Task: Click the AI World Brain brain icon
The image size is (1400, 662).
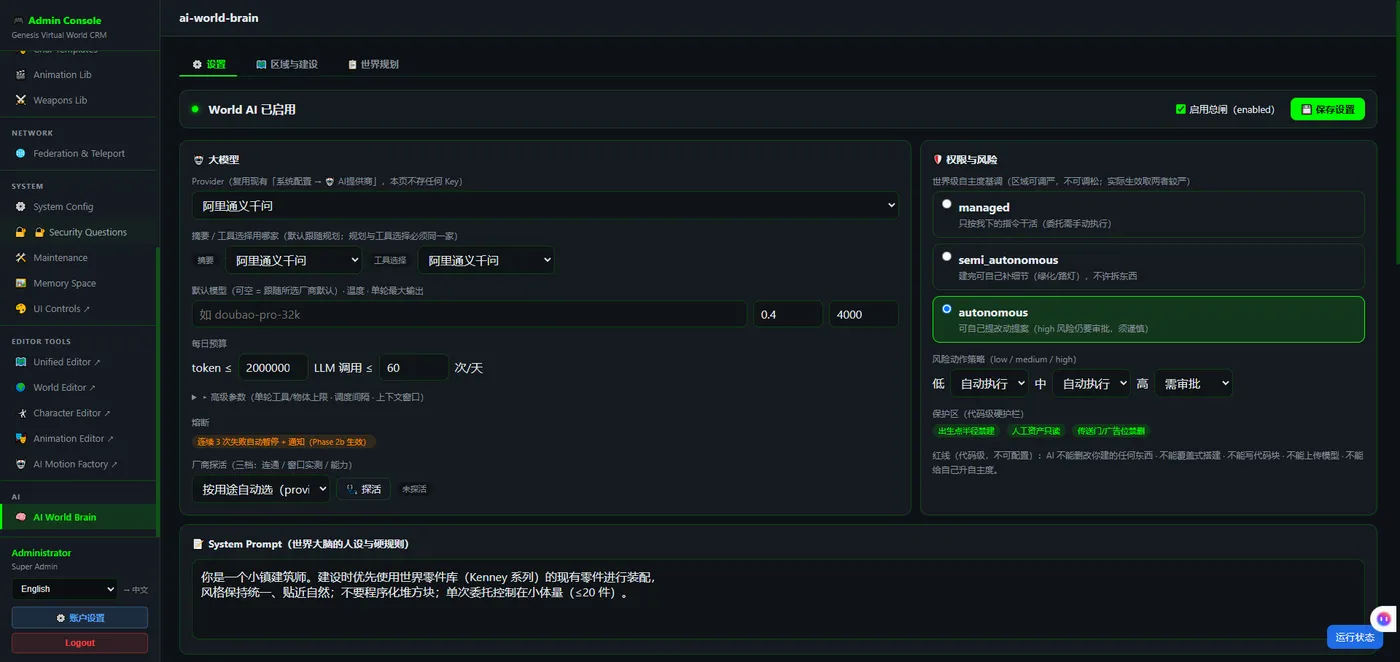Action: 22,517
